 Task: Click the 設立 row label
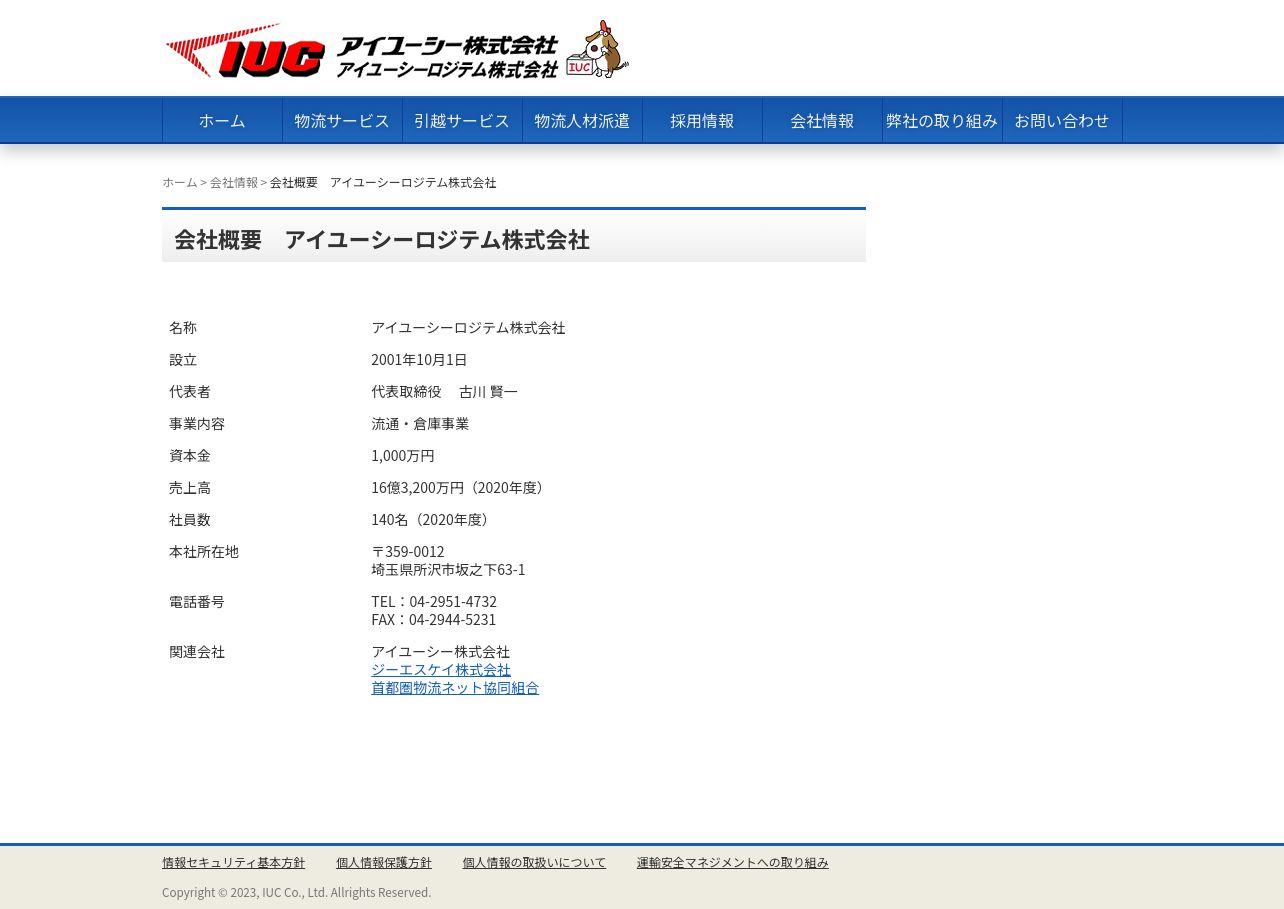(x=183, y=360)
